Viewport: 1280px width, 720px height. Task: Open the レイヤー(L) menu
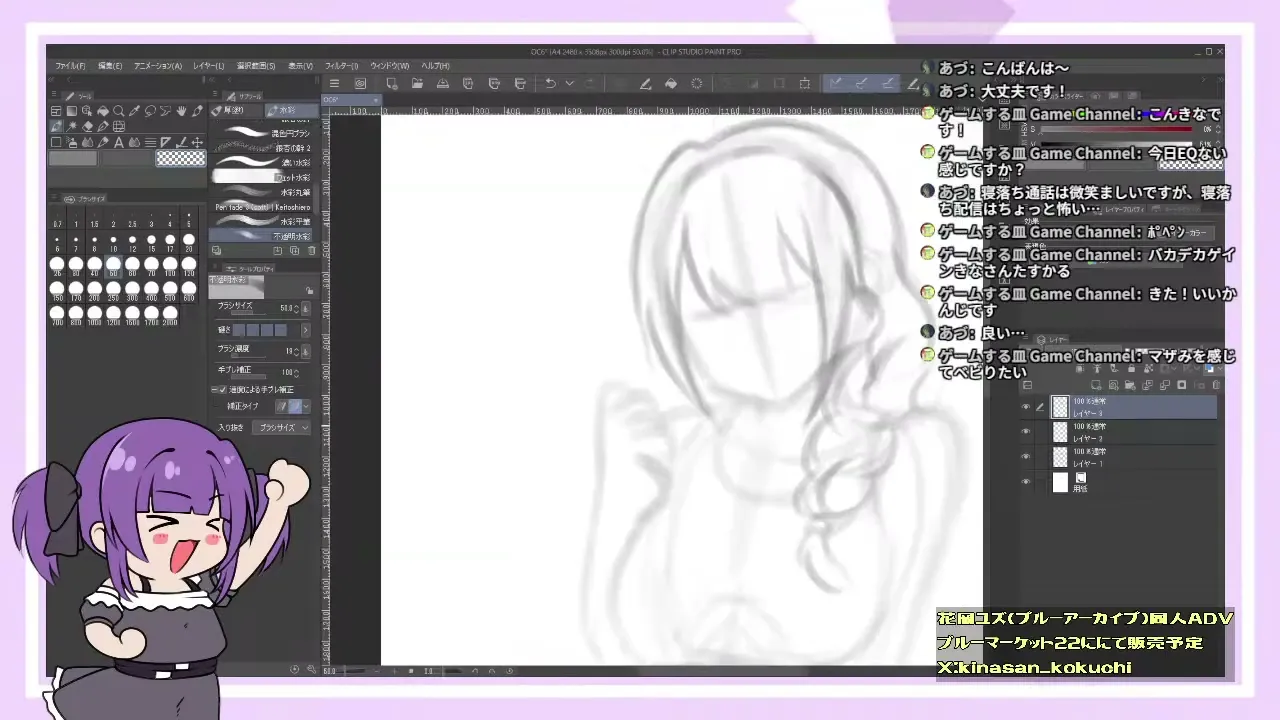(209, 66)
